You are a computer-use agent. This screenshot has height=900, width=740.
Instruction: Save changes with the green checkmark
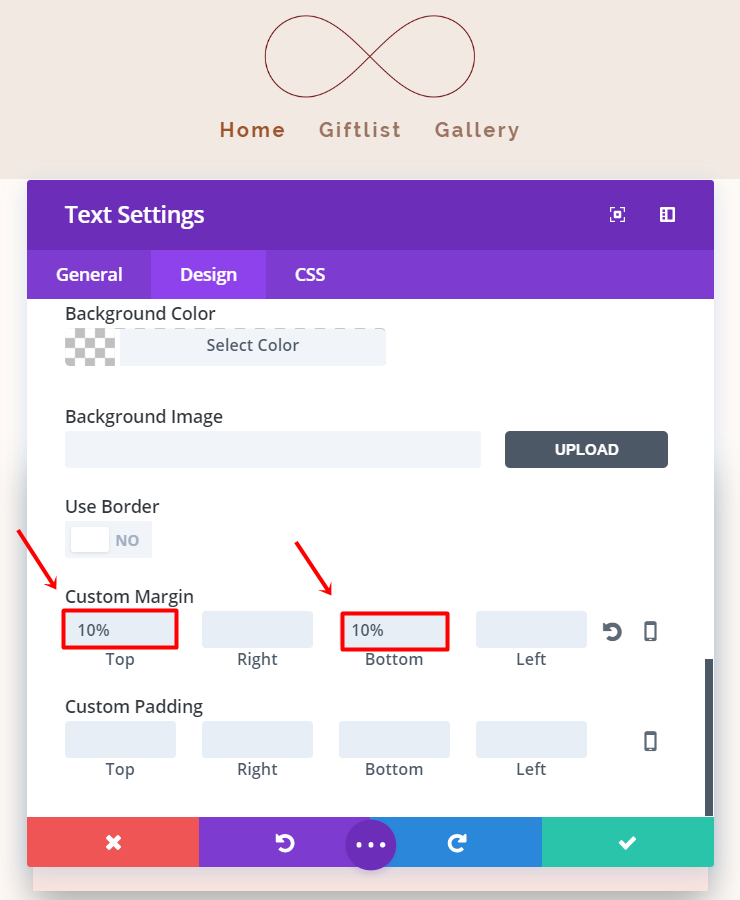coord(627,842)
